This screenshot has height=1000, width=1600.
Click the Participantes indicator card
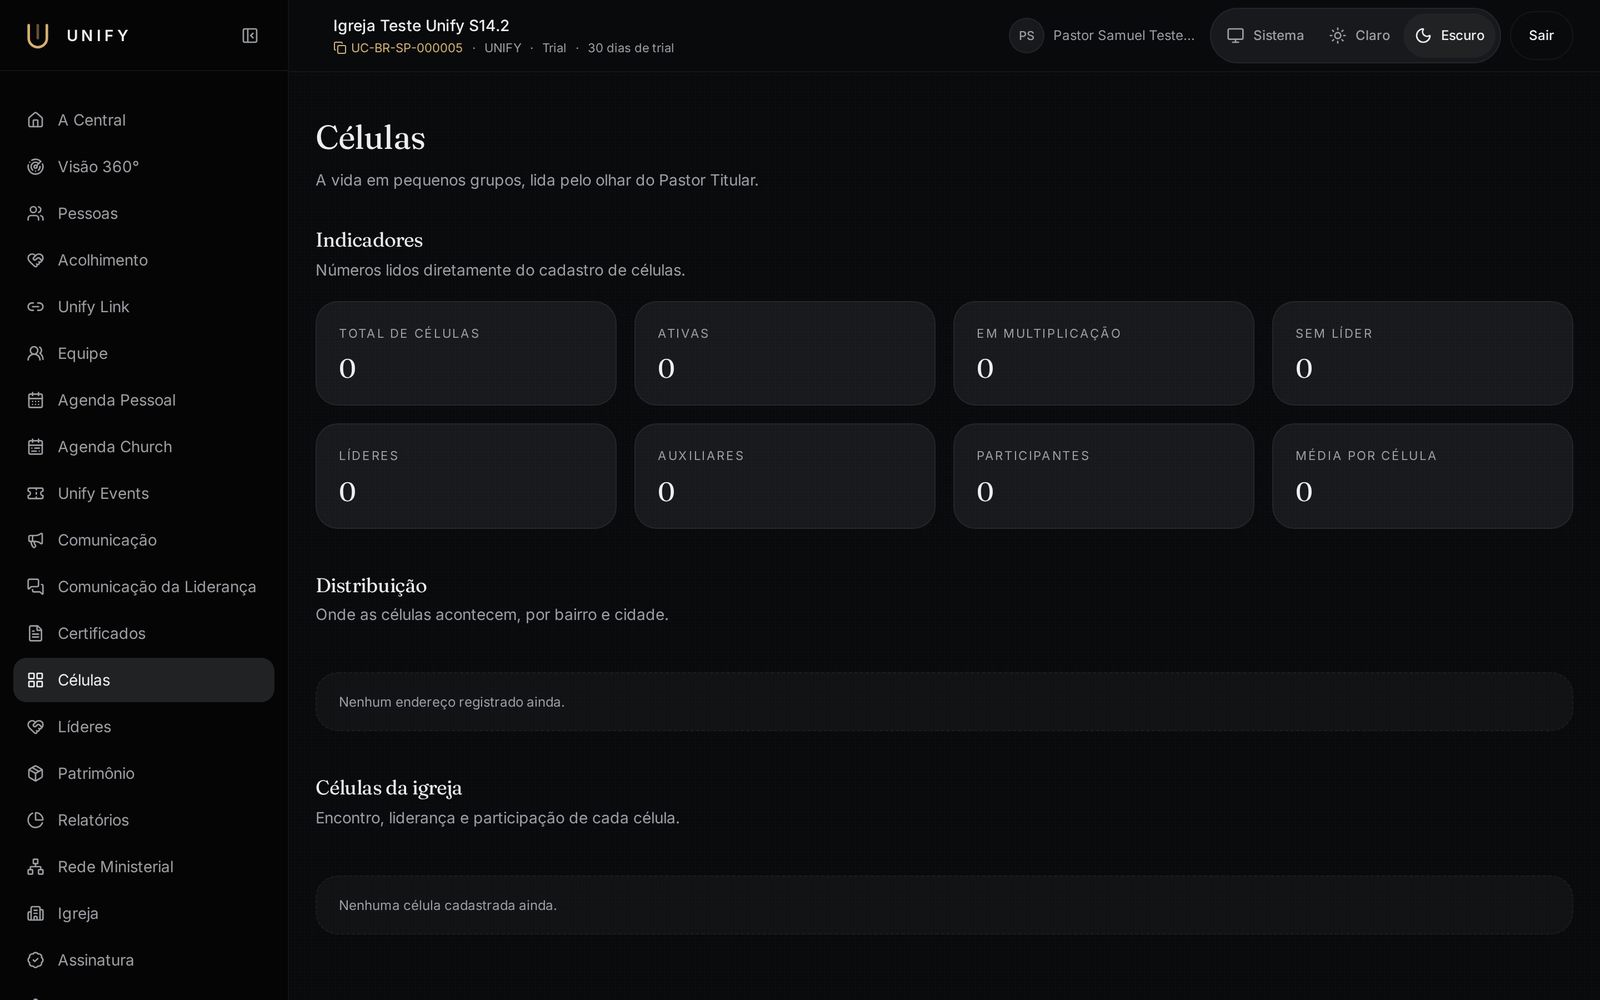pyautogui.click(x=1104, y=476)
